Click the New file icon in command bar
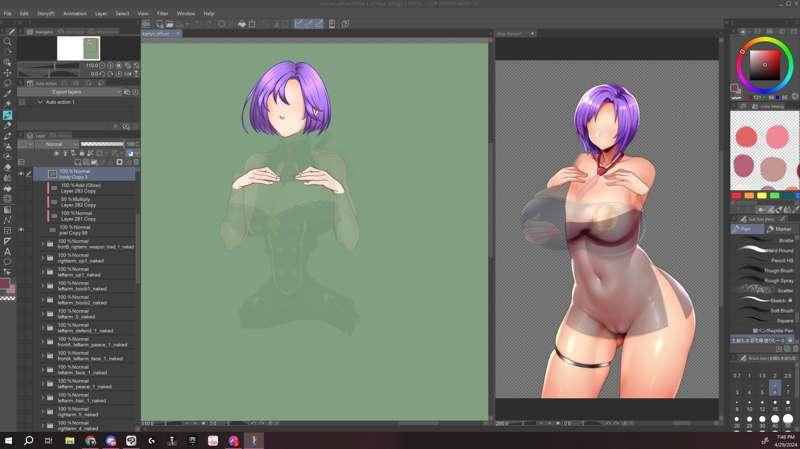The width and height of the screenshot is (800, 449). pyautogui.click(x=160, y=24)
